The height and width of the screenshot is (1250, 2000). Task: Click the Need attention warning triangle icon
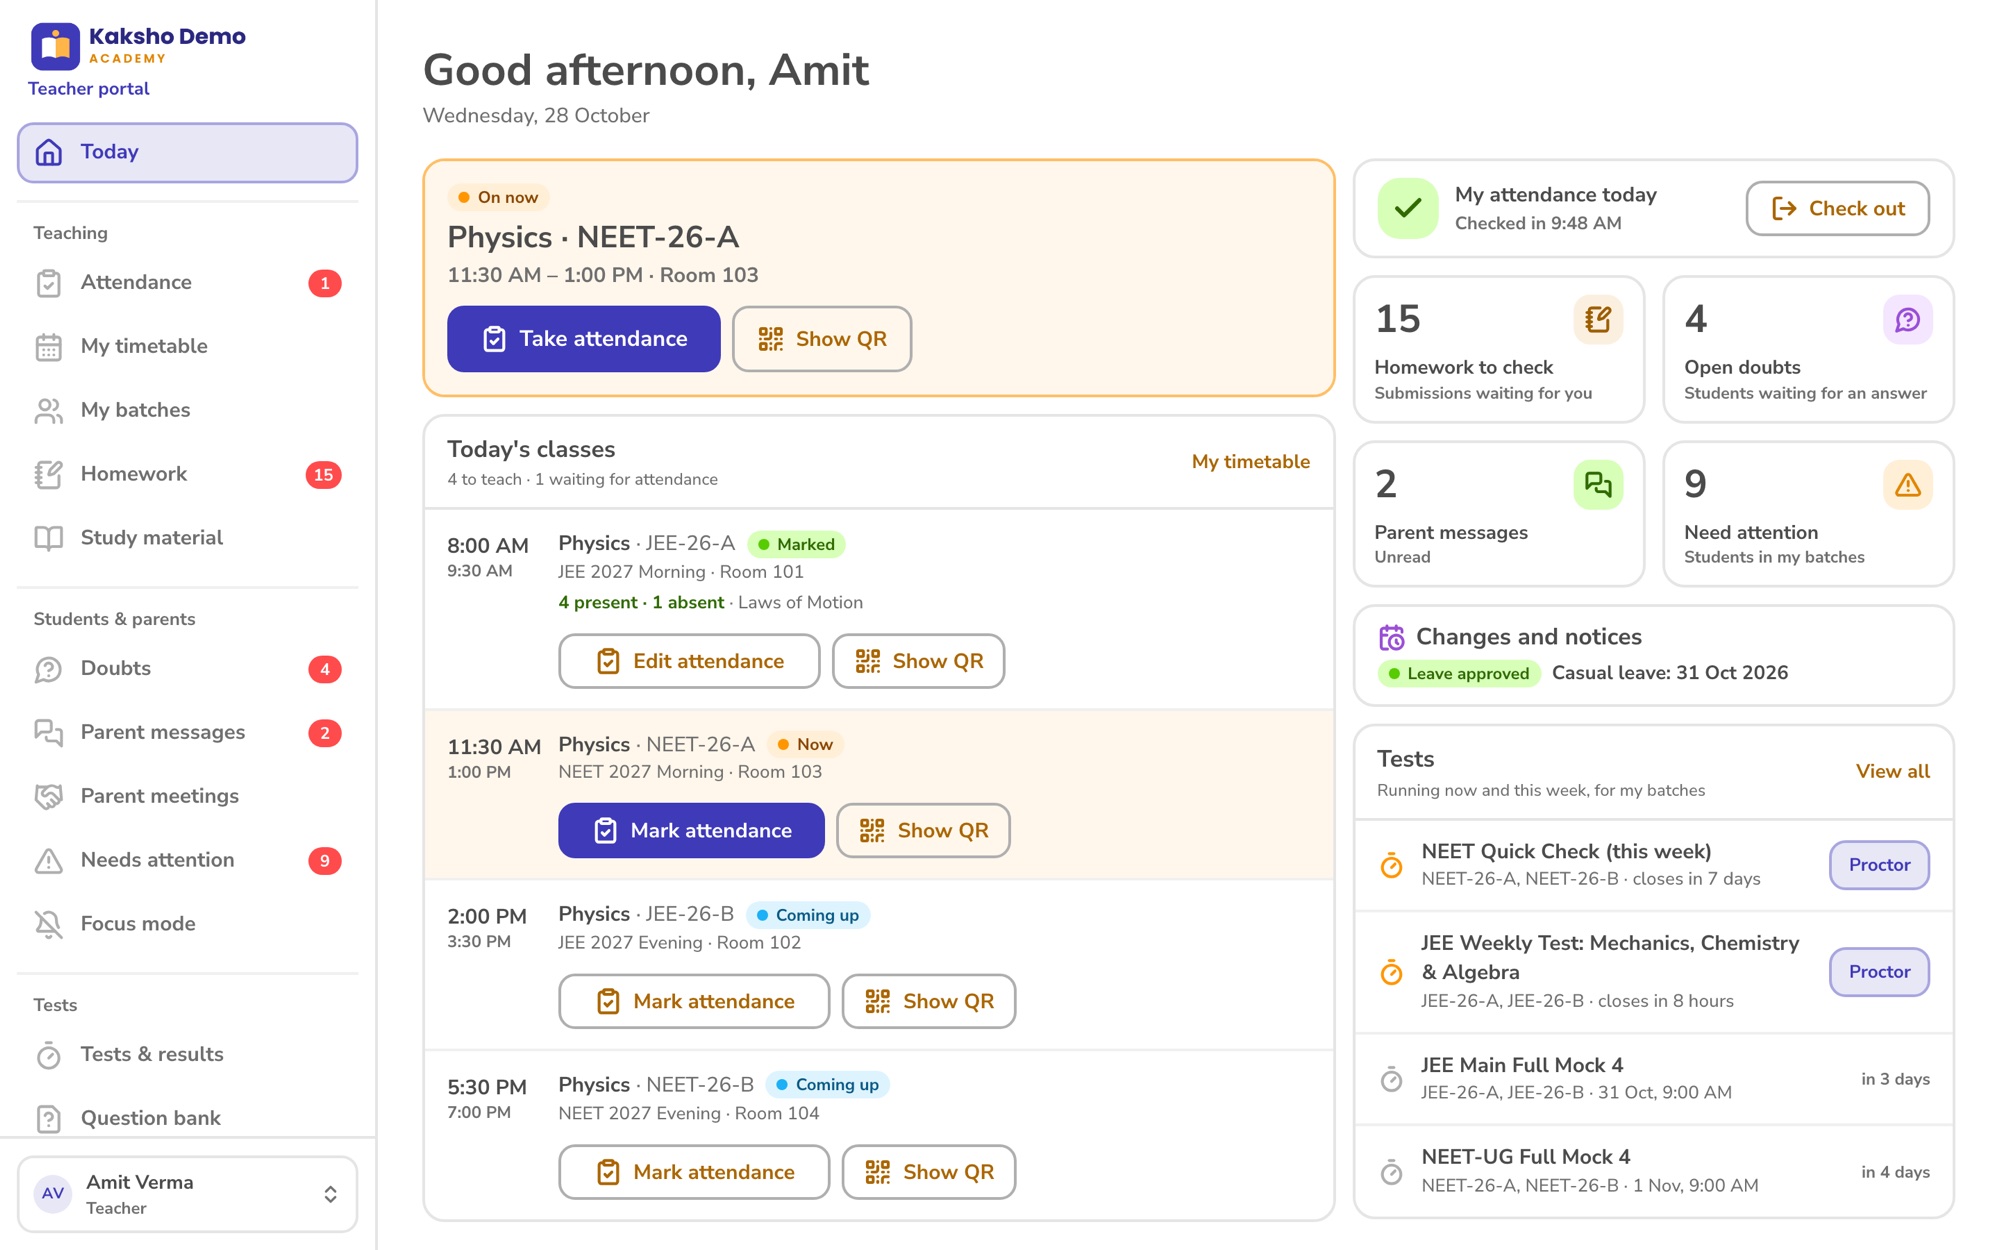[x=1907, y=485]
